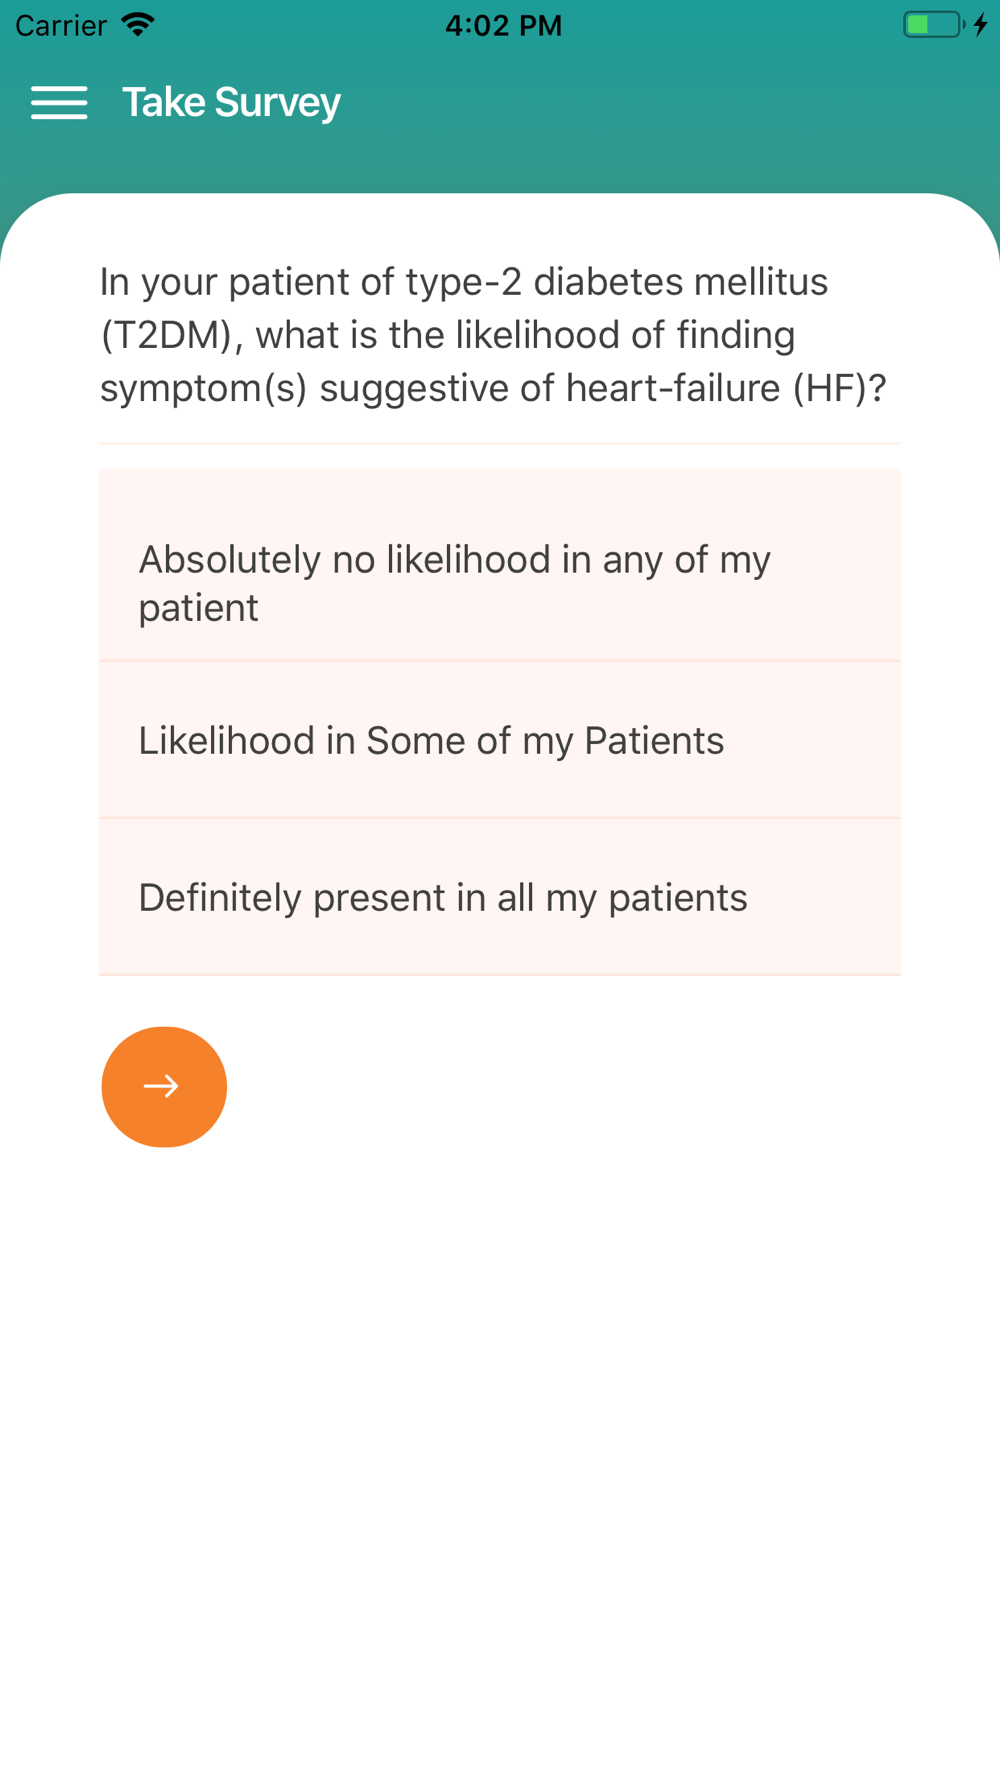Click the divider line under the question
The height and width of the screenshot is (1778, 1000).
click(500, 443)
